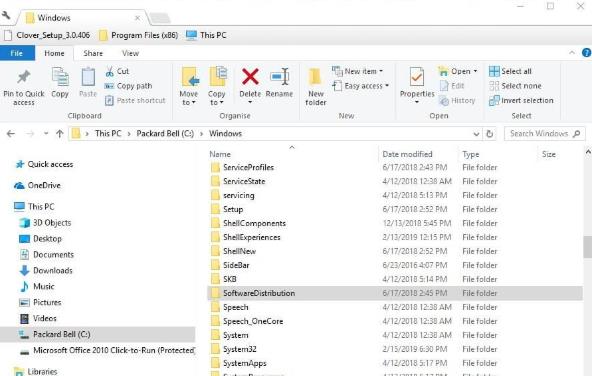Click the Edit command in Open group
The width and height of the screenshot is (592, 376).
(x=452, y=86)
